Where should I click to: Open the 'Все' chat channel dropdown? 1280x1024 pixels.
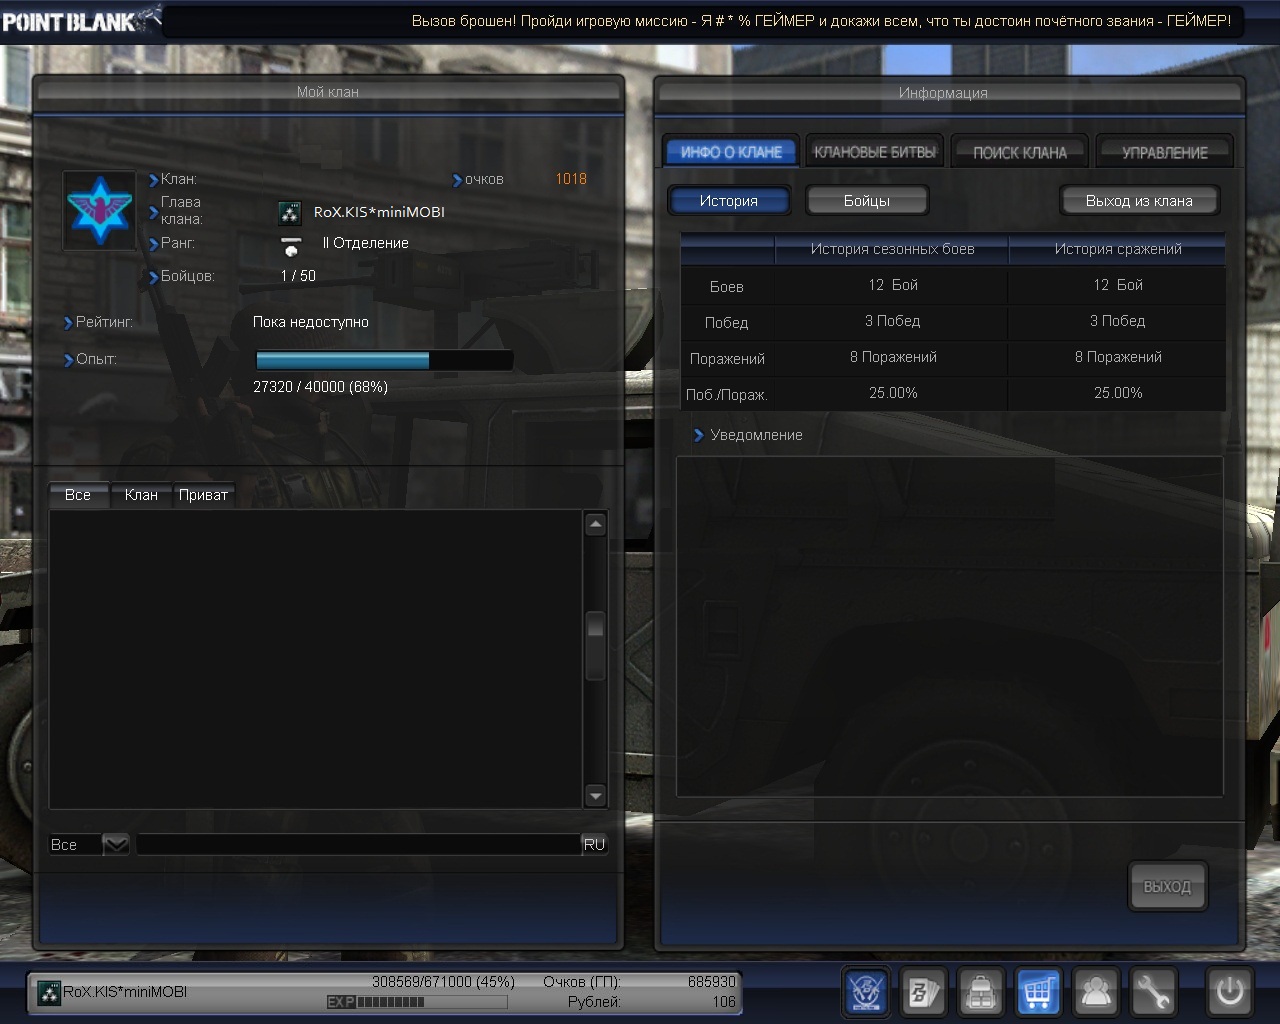(116, 844)
